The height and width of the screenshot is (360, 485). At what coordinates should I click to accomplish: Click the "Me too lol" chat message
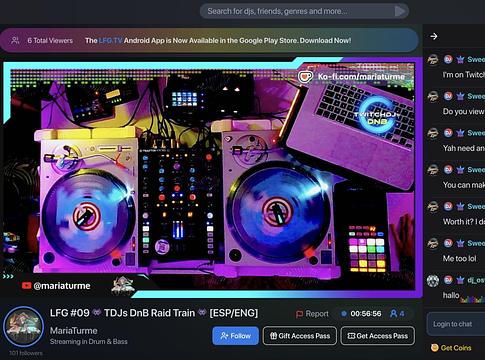coord(459,258)
